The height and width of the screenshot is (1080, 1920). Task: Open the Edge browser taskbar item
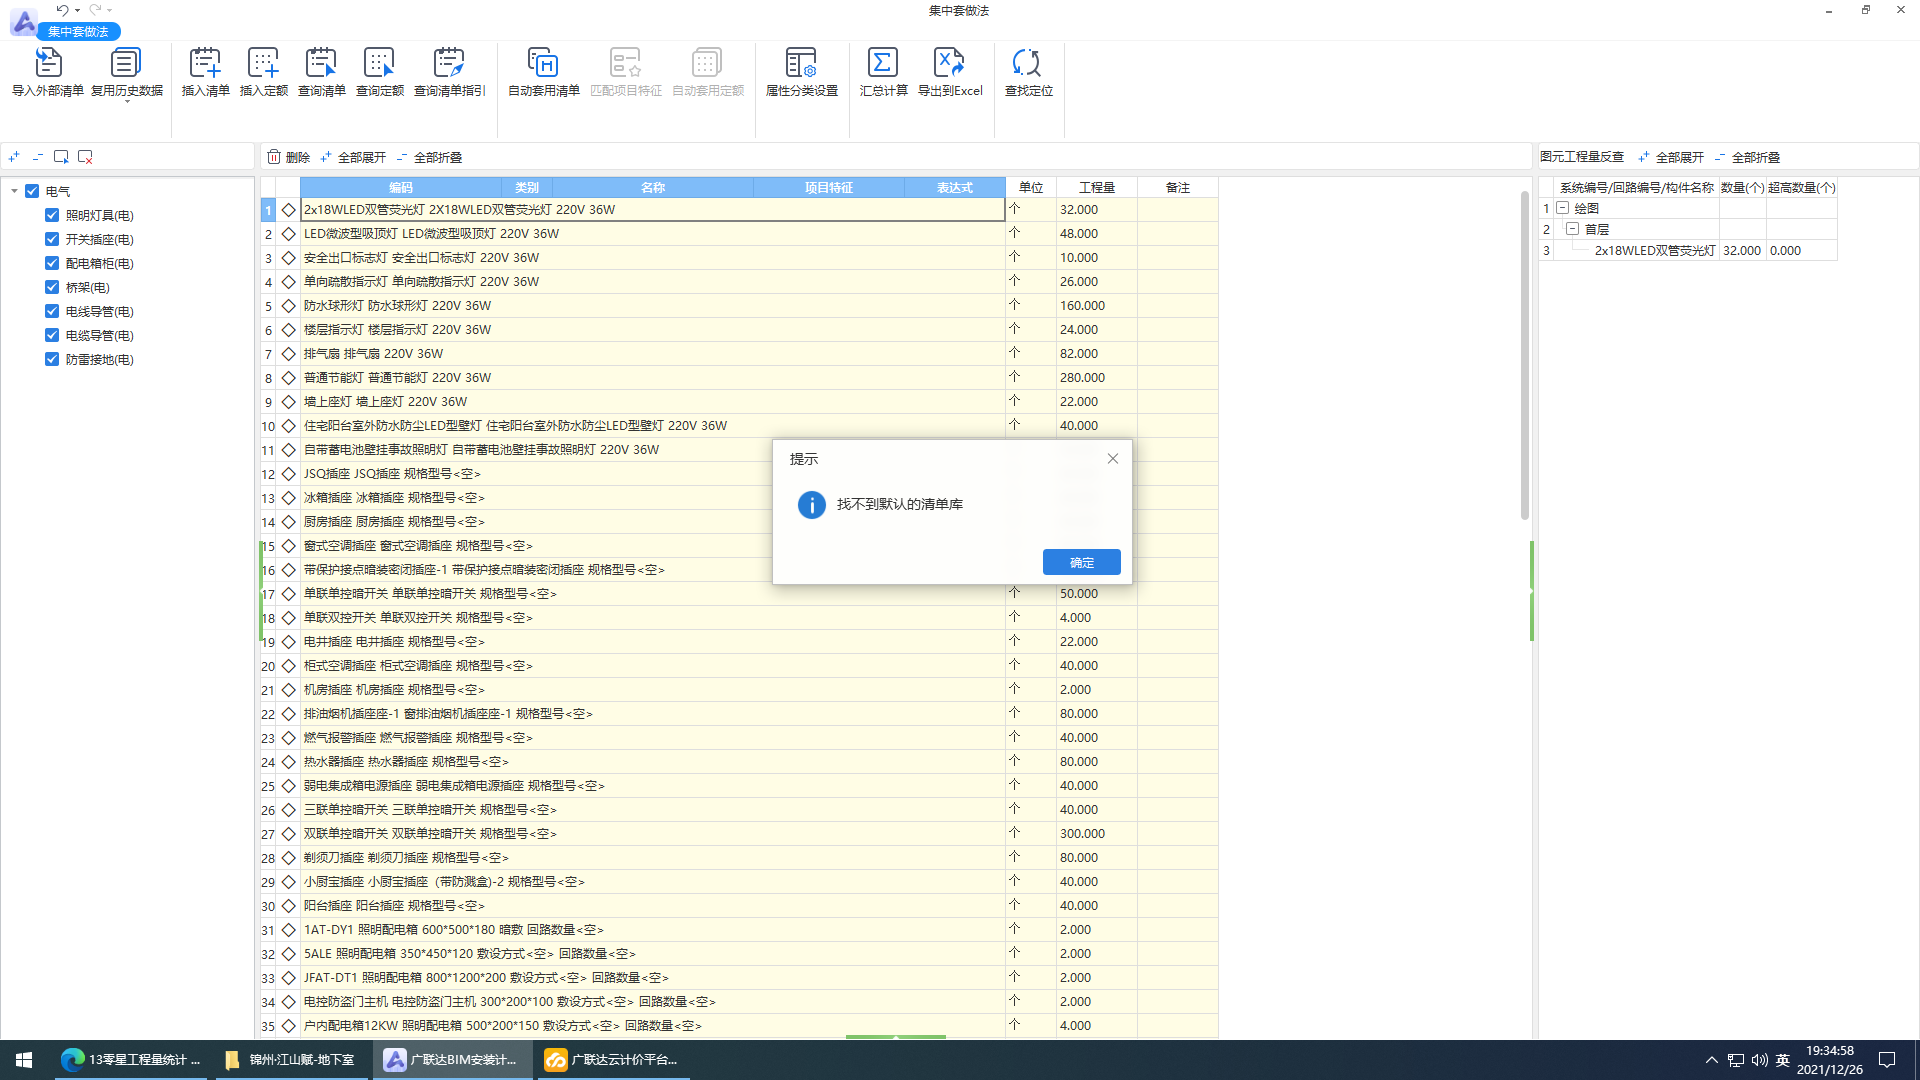[130, 1060]
